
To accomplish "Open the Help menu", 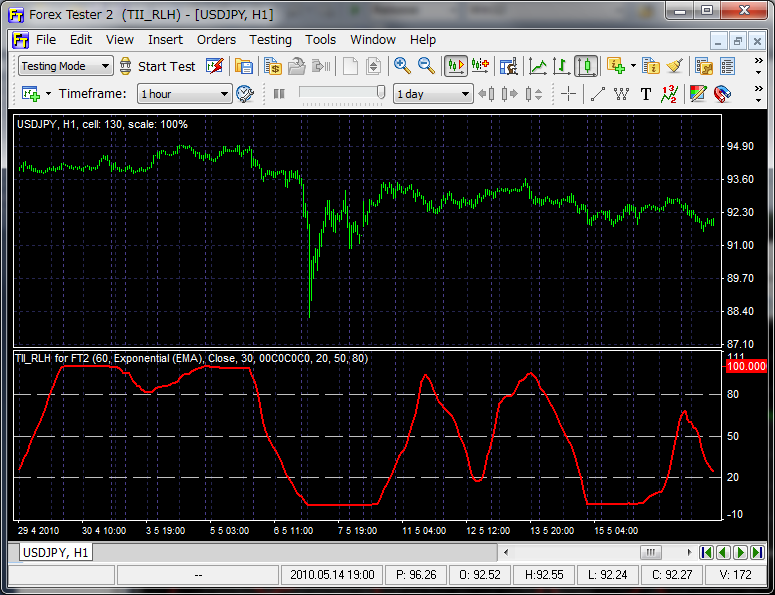I will pyautogui.click(x=423, y=40).
